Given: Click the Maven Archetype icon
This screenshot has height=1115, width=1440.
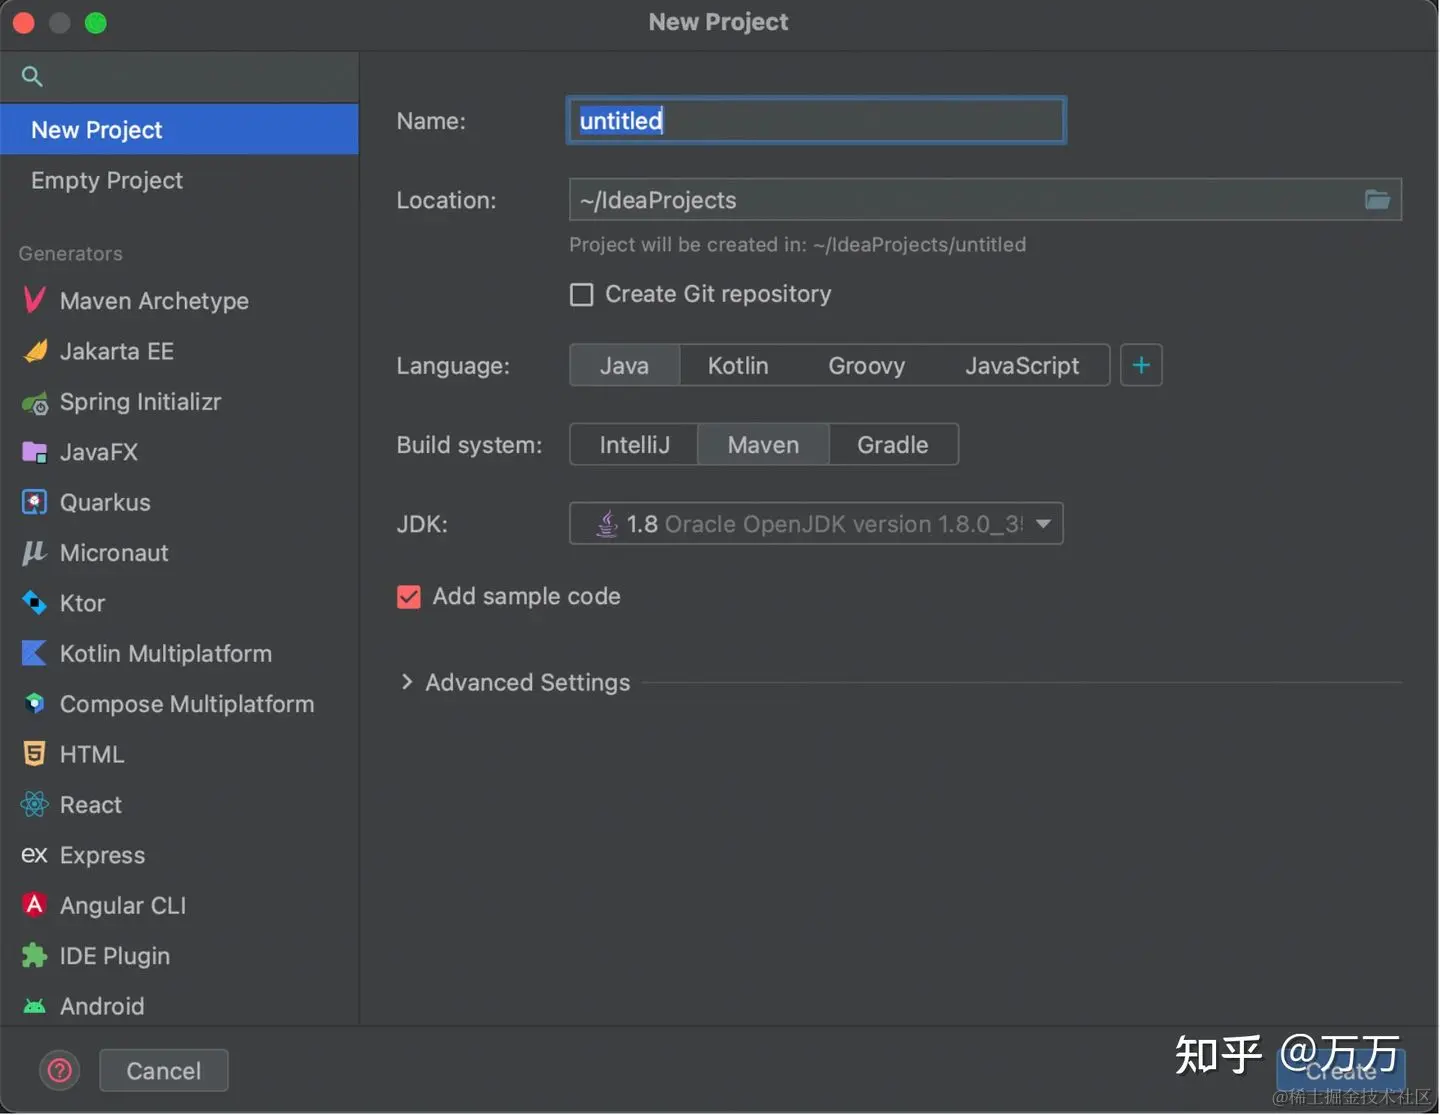Looking at the screenshot, I should click(x=34, y=300).
